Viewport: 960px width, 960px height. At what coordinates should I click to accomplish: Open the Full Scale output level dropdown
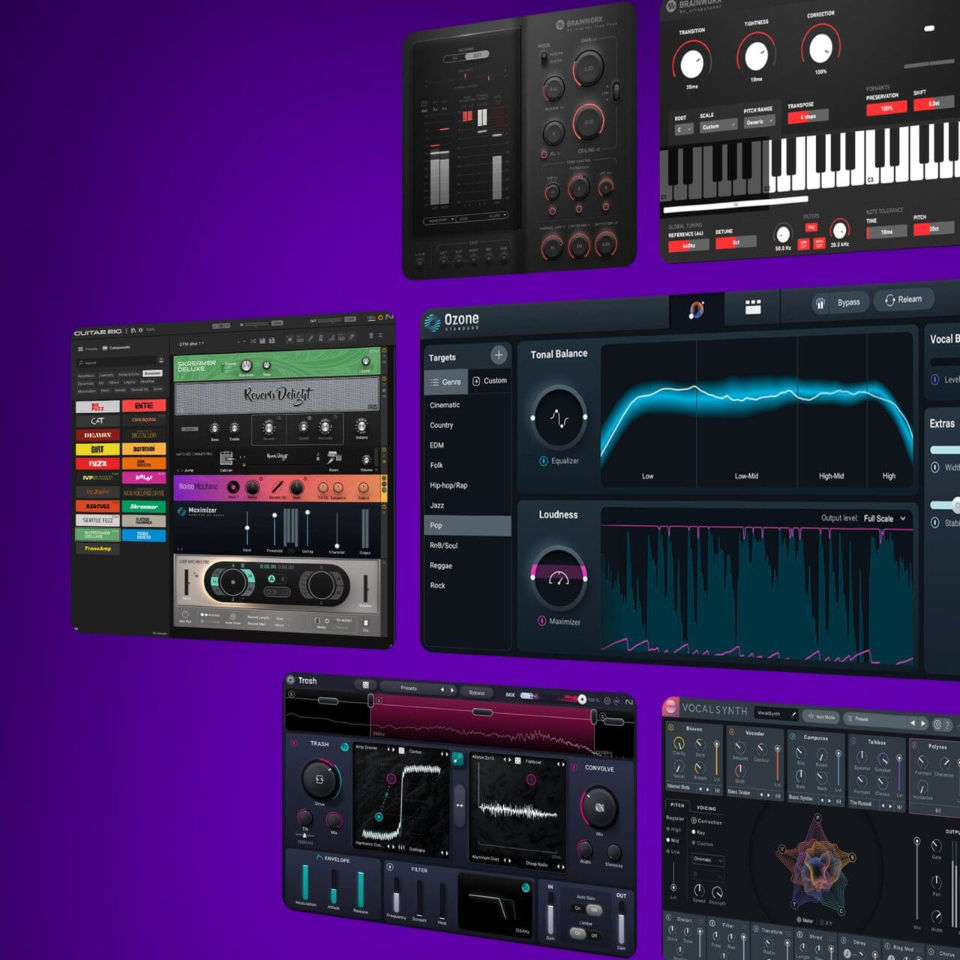point(882,518)
